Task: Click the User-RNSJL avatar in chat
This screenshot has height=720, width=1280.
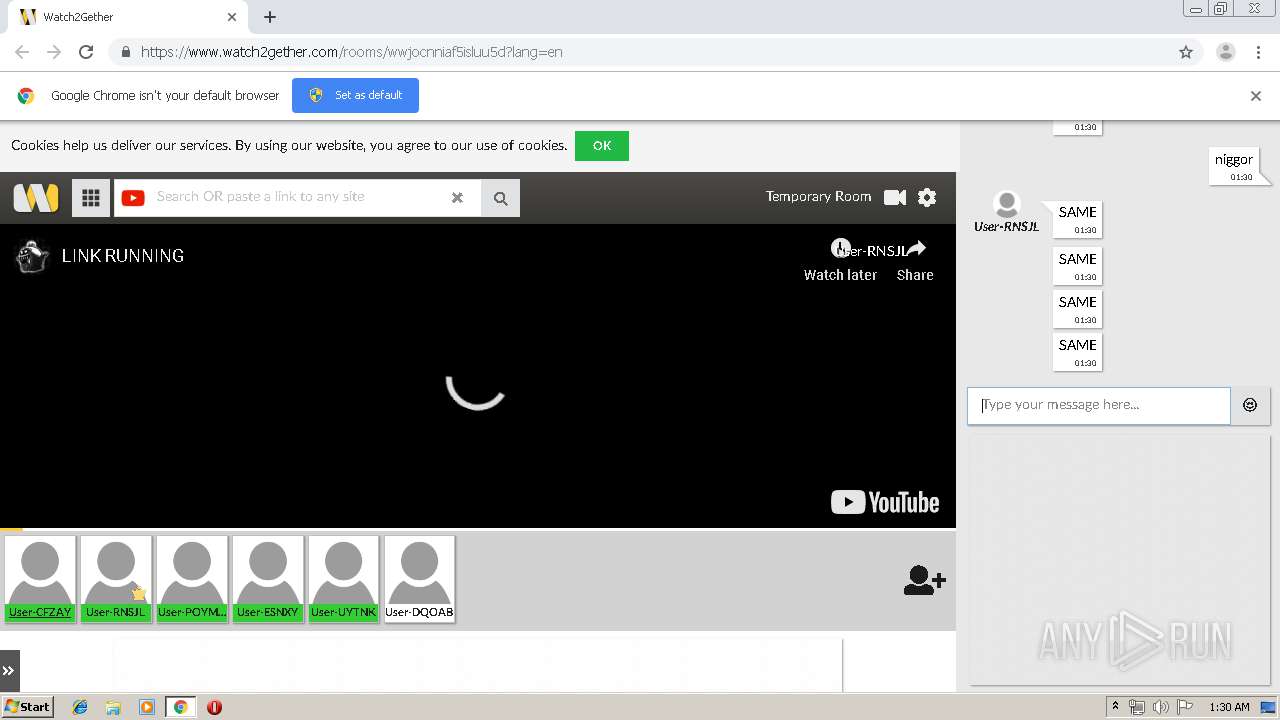Action: pos(1007,204)
